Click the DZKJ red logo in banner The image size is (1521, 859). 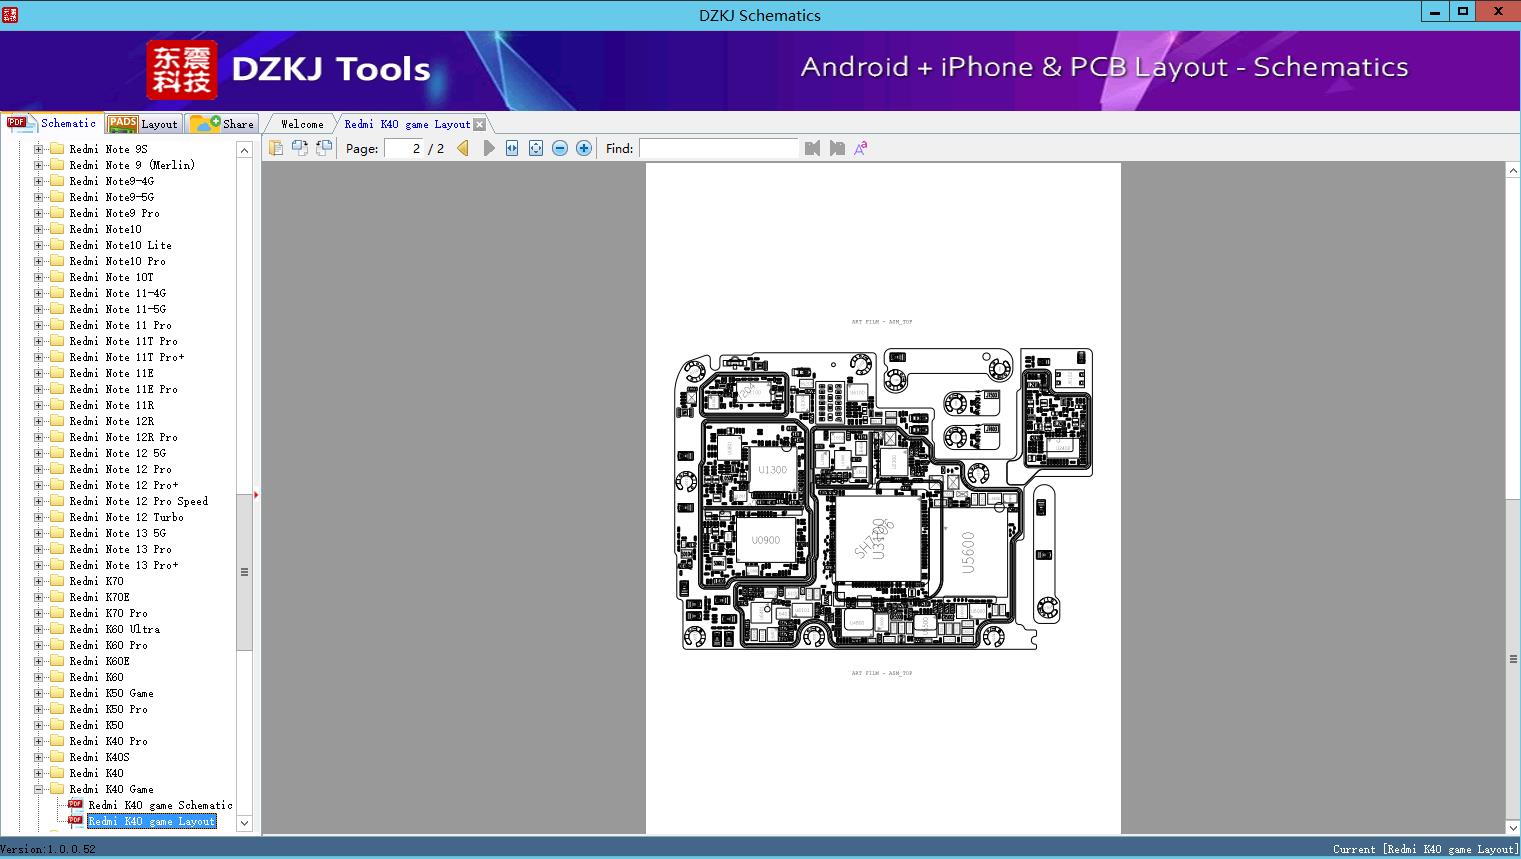(x=182, y=70)
